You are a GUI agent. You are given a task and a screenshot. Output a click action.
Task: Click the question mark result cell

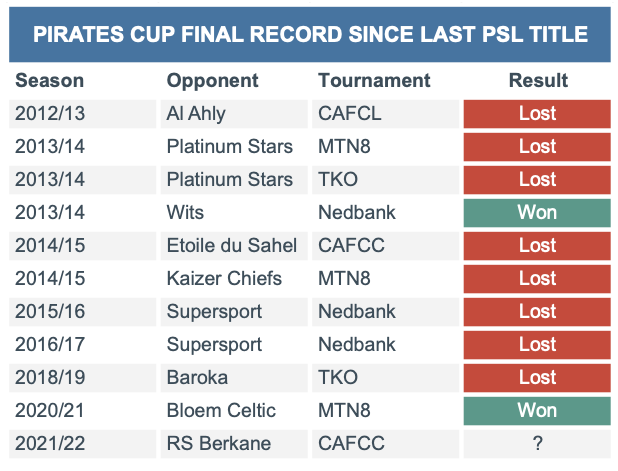tap(537, 444)
